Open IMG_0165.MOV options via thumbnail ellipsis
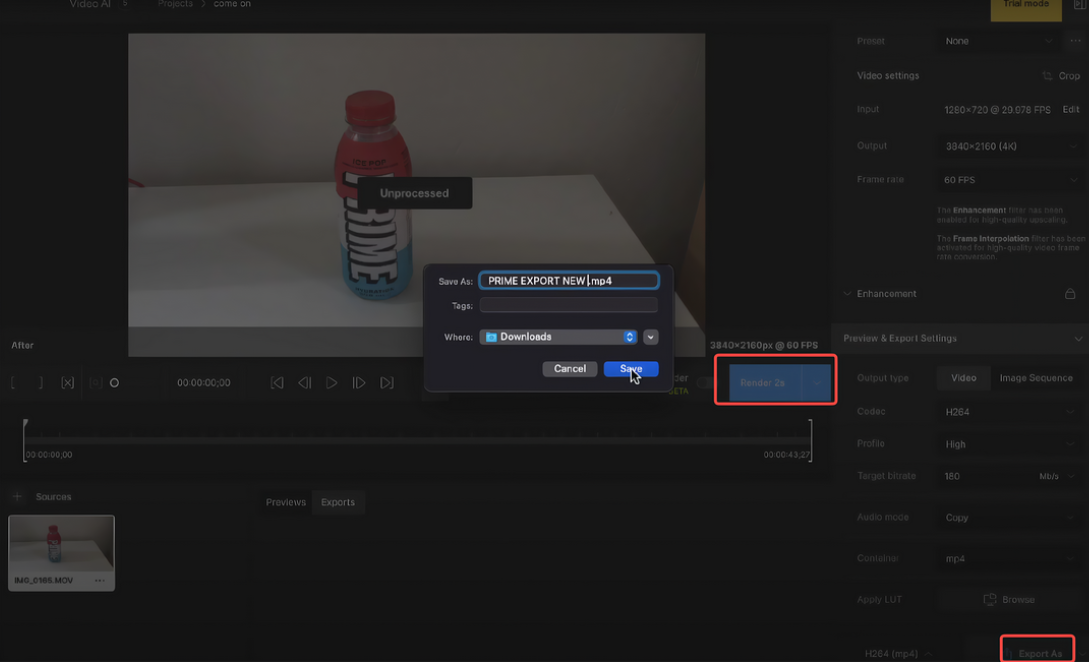The image size is (1089, 662). pos(99,580)
